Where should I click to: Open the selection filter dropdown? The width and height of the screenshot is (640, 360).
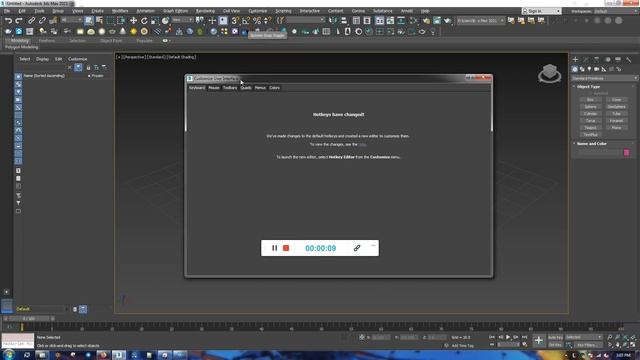click(72, 20)
